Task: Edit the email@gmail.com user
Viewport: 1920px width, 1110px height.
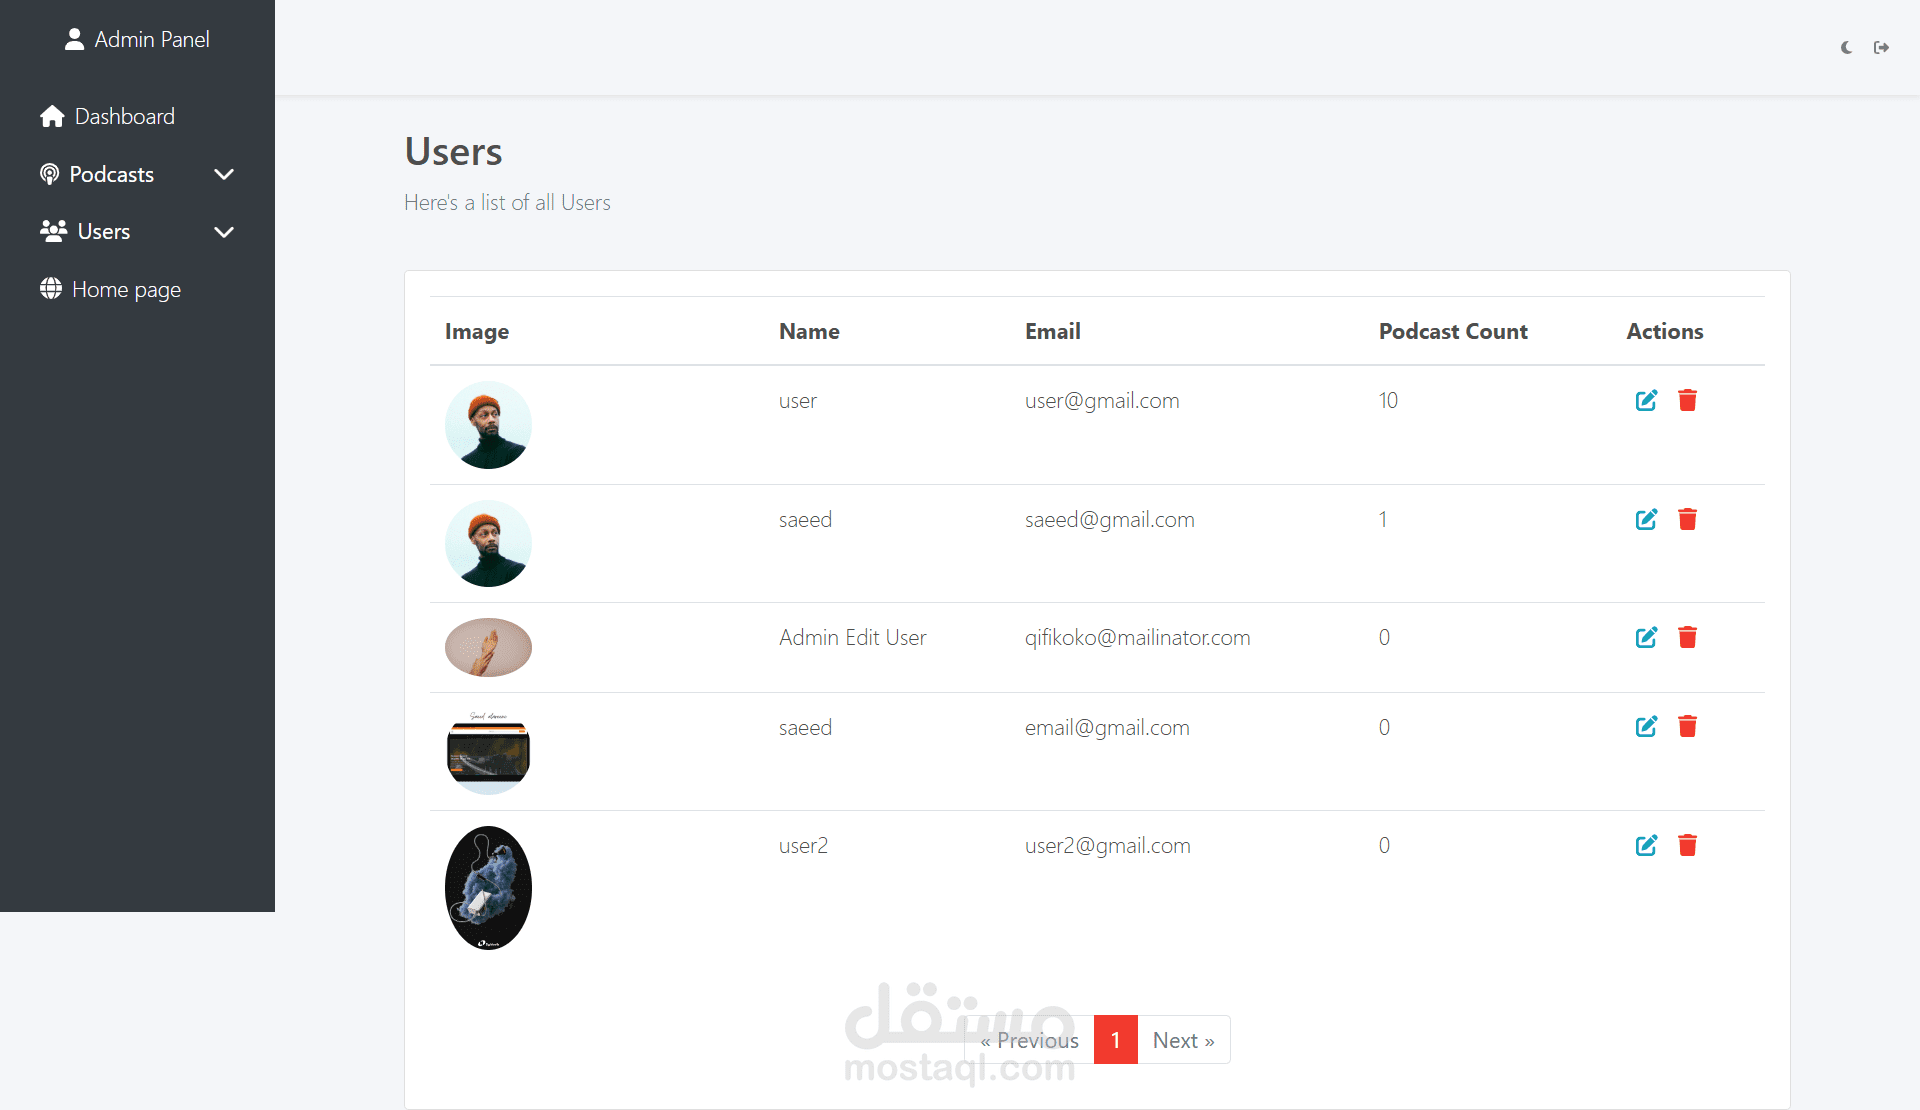Action: pyautogui.click(x=1646, y=726)
